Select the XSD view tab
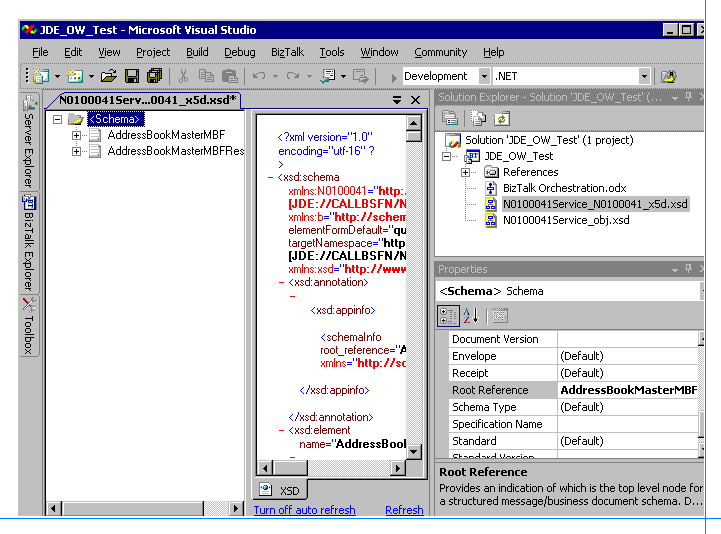This screenshot has height=534, width=721. click(x=280, y=490)
